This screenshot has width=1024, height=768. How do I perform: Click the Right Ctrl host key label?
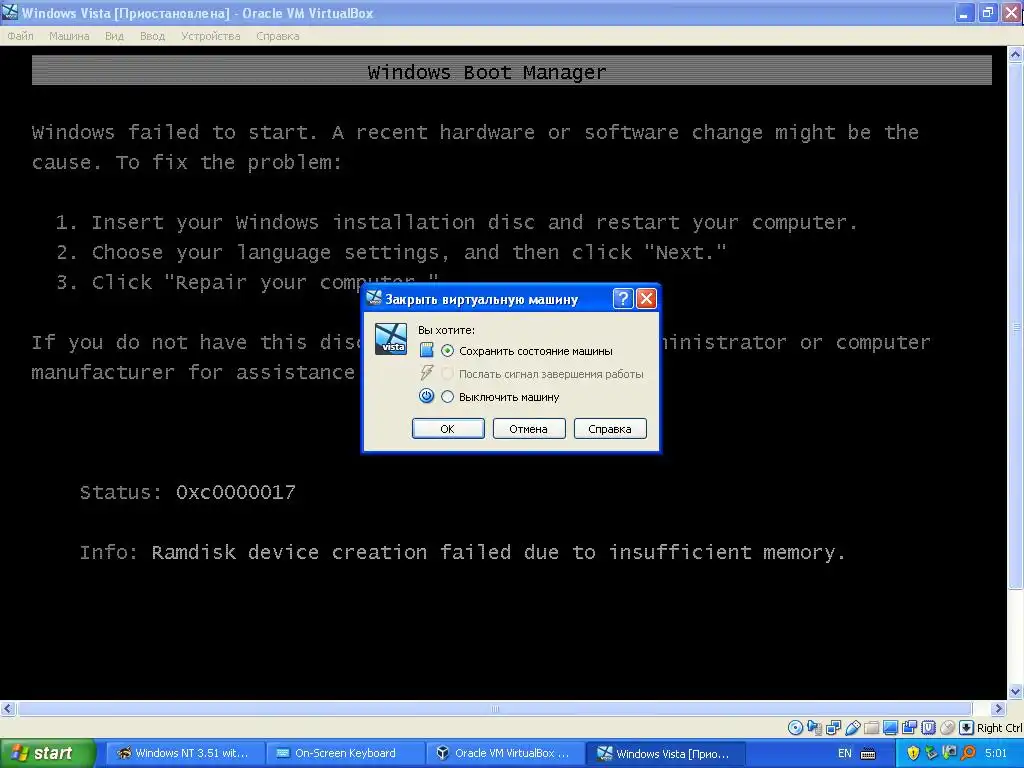[x=999, y=728]
